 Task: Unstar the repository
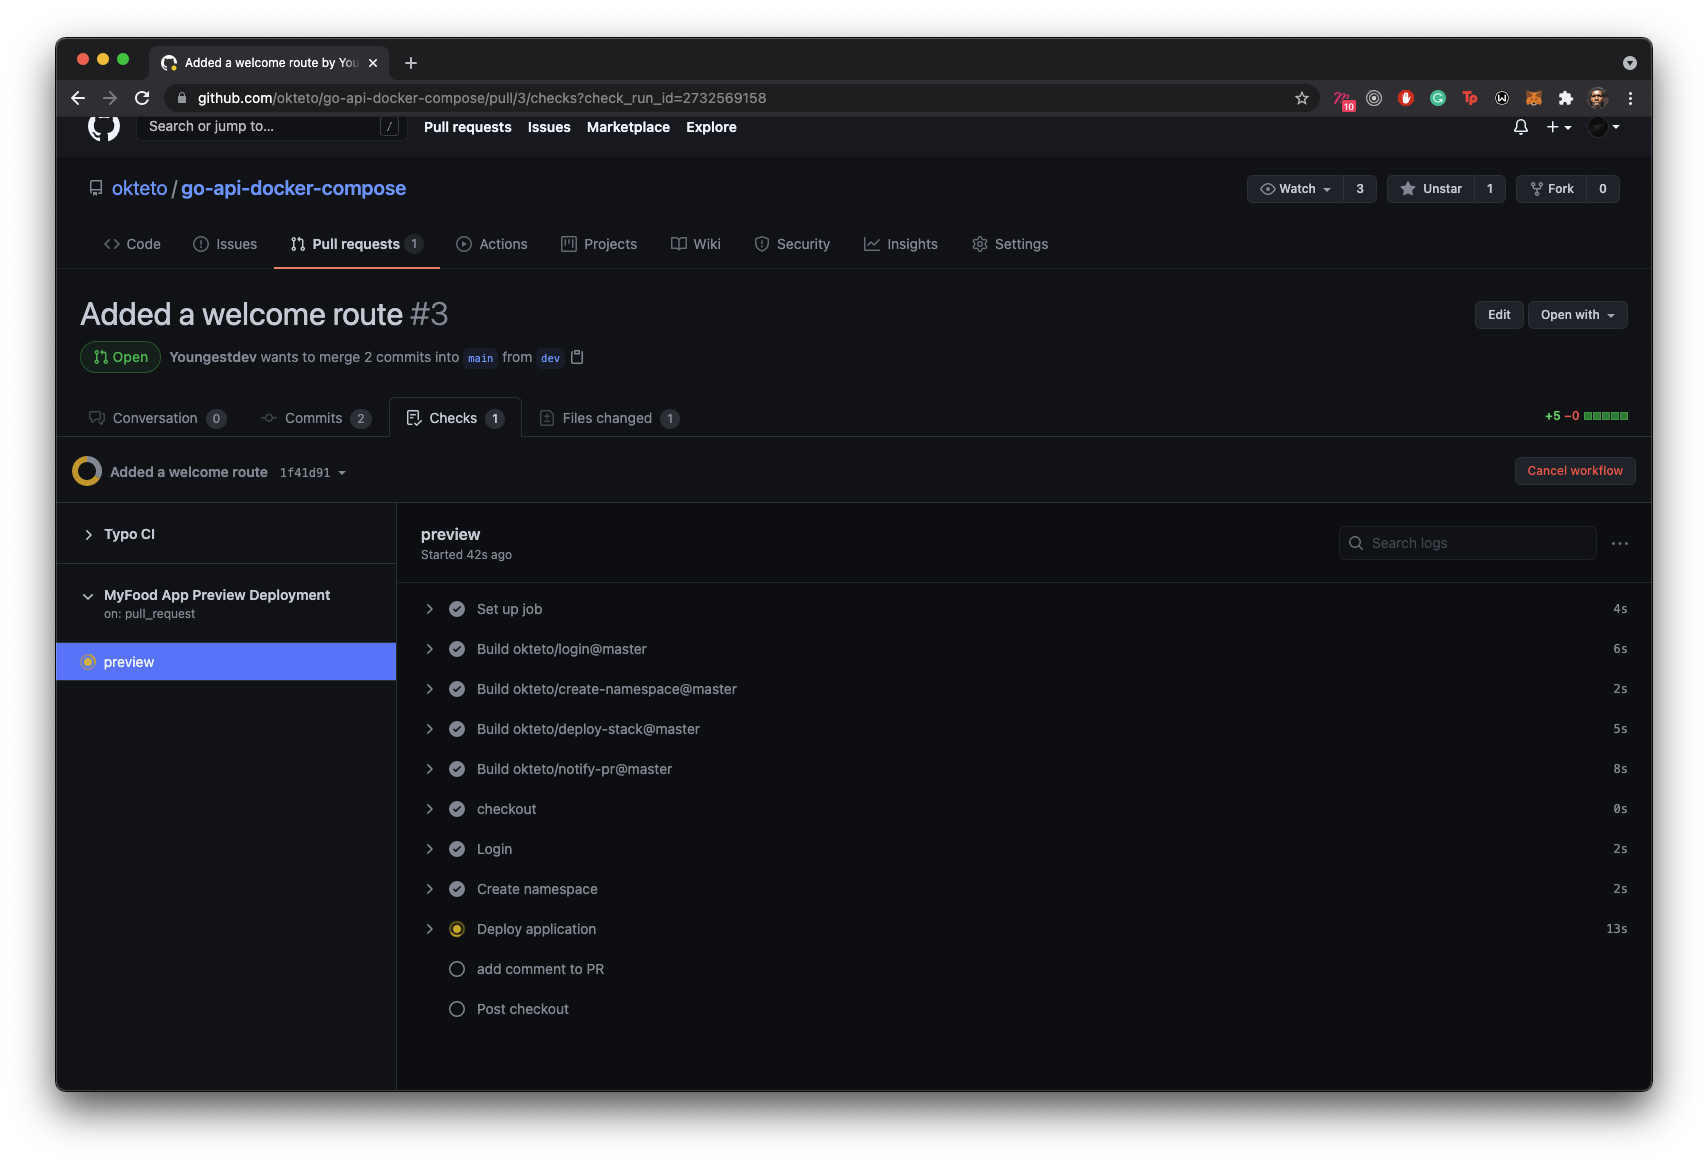coord(1431,189)
